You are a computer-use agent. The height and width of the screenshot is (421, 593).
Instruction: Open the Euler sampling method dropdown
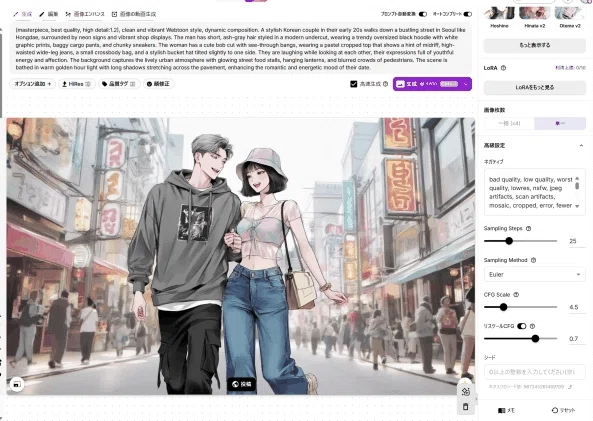click(x=535, y=275)
